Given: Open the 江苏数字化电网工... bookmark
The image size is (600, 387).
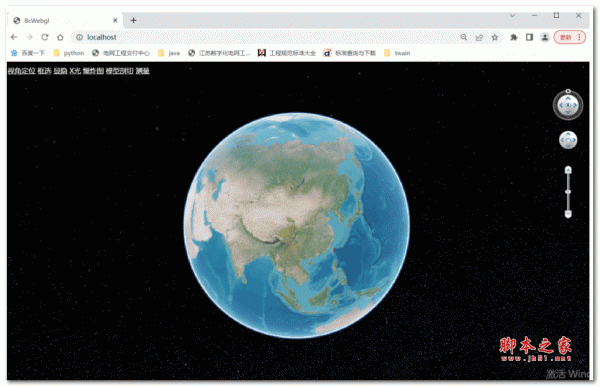Looking at the screenshot, I should click(x=219, y=53).
